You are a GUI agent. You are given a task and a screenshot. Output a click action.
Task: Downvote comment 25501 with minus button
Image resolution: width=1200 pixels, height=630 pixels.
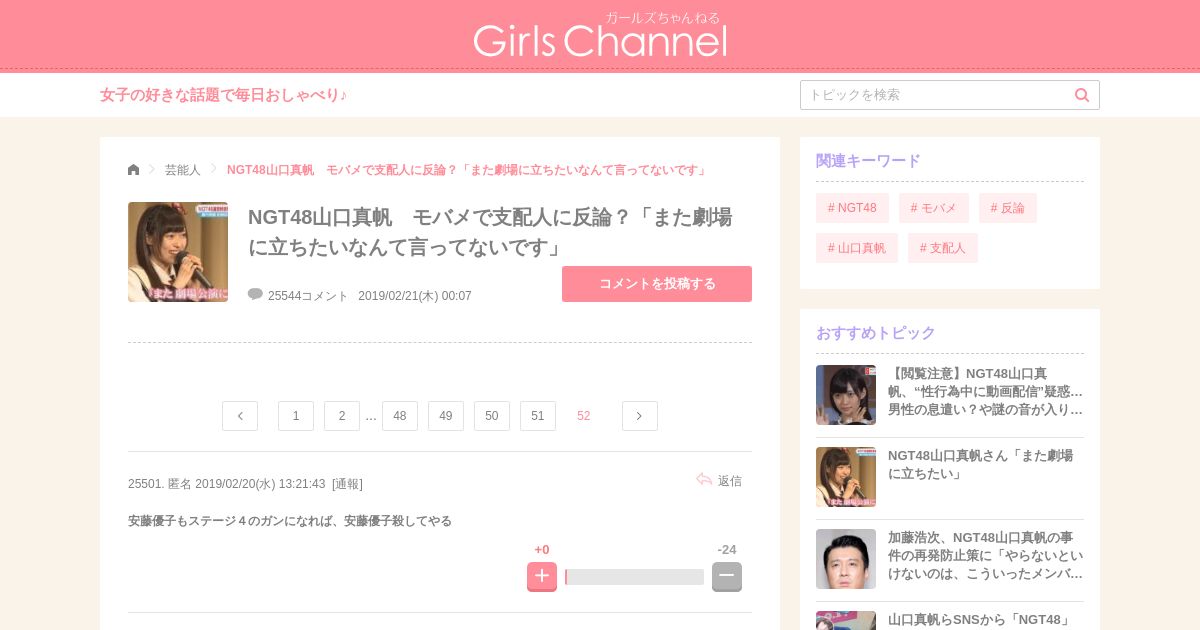tap(727, 576)
